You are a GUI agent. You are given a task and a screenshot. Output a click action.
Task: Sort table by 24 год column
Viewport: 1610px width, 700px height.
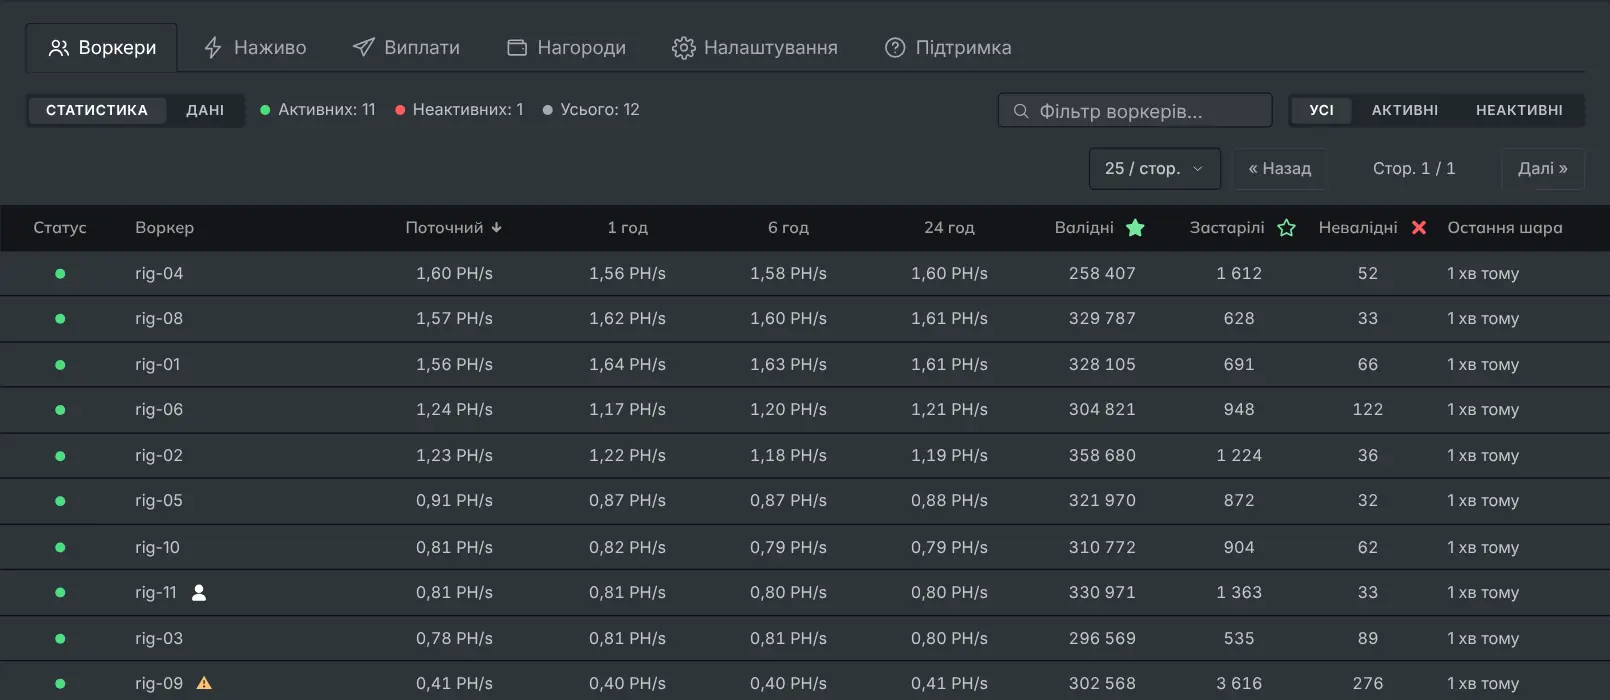pyautogui.click(x=949, y=228)
